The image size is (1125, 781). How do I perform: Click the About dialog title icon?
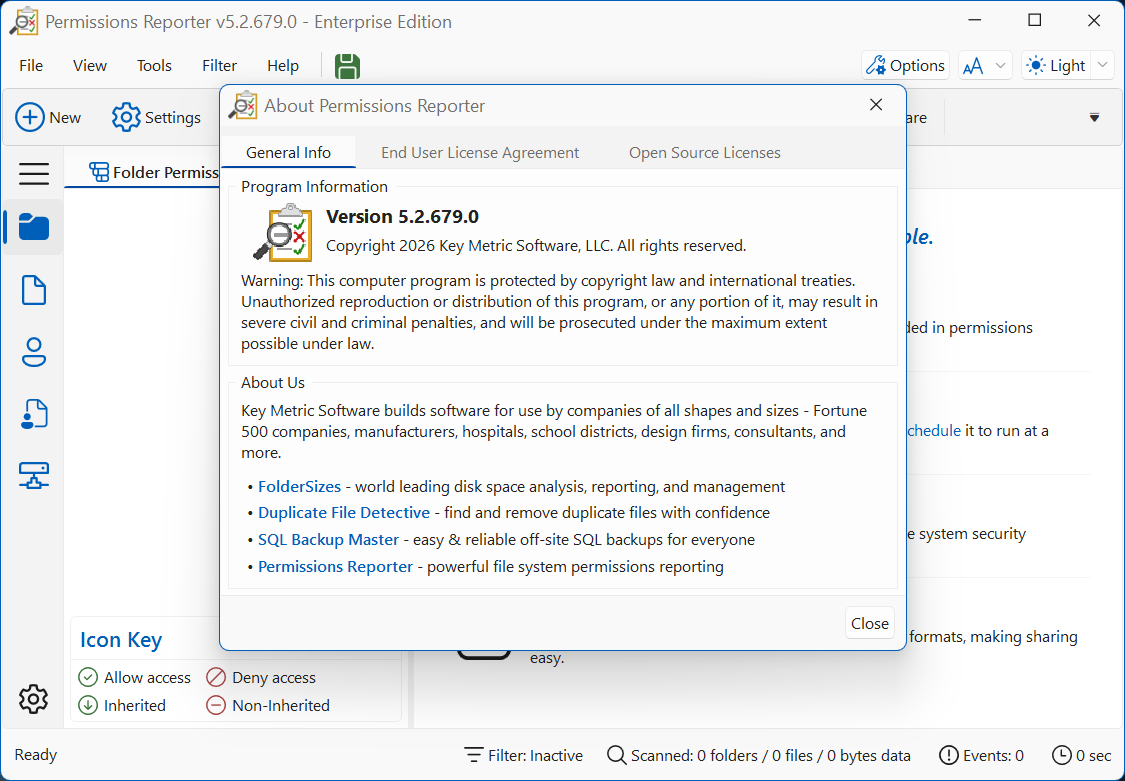pos(243,106)
